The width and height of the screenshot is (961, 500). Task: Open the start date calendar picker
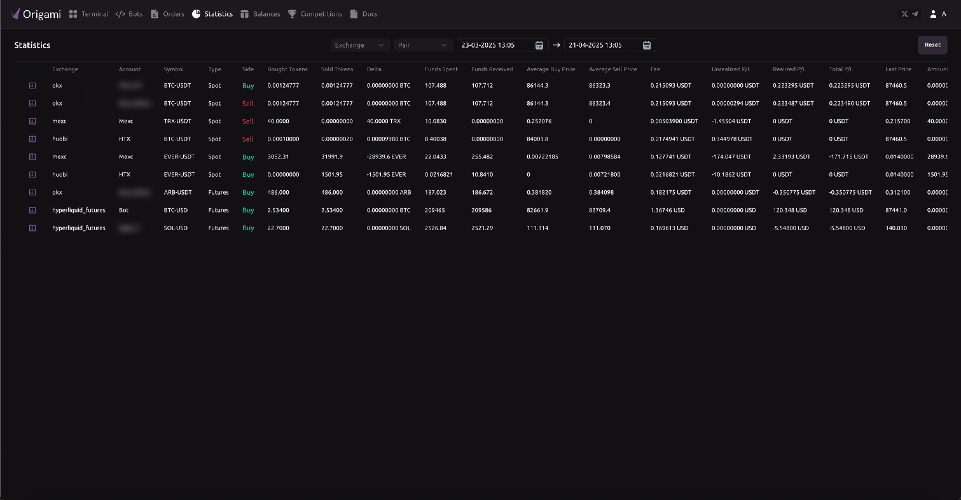pos(539,45)
